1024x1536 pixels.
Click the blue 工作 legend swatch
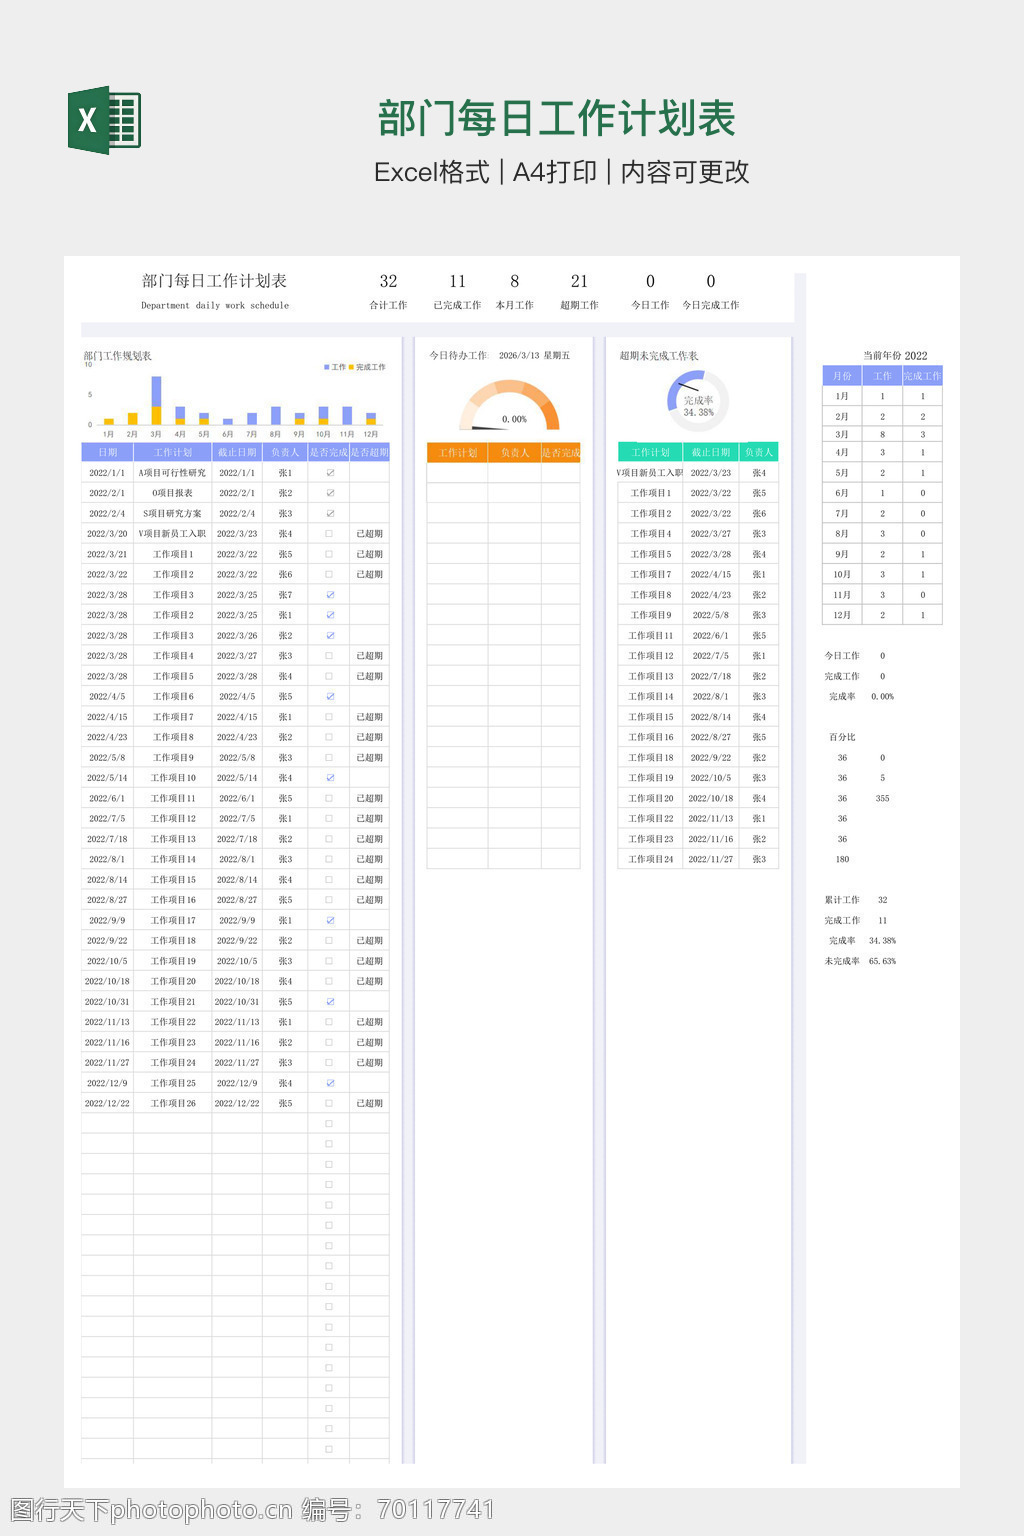326,367
